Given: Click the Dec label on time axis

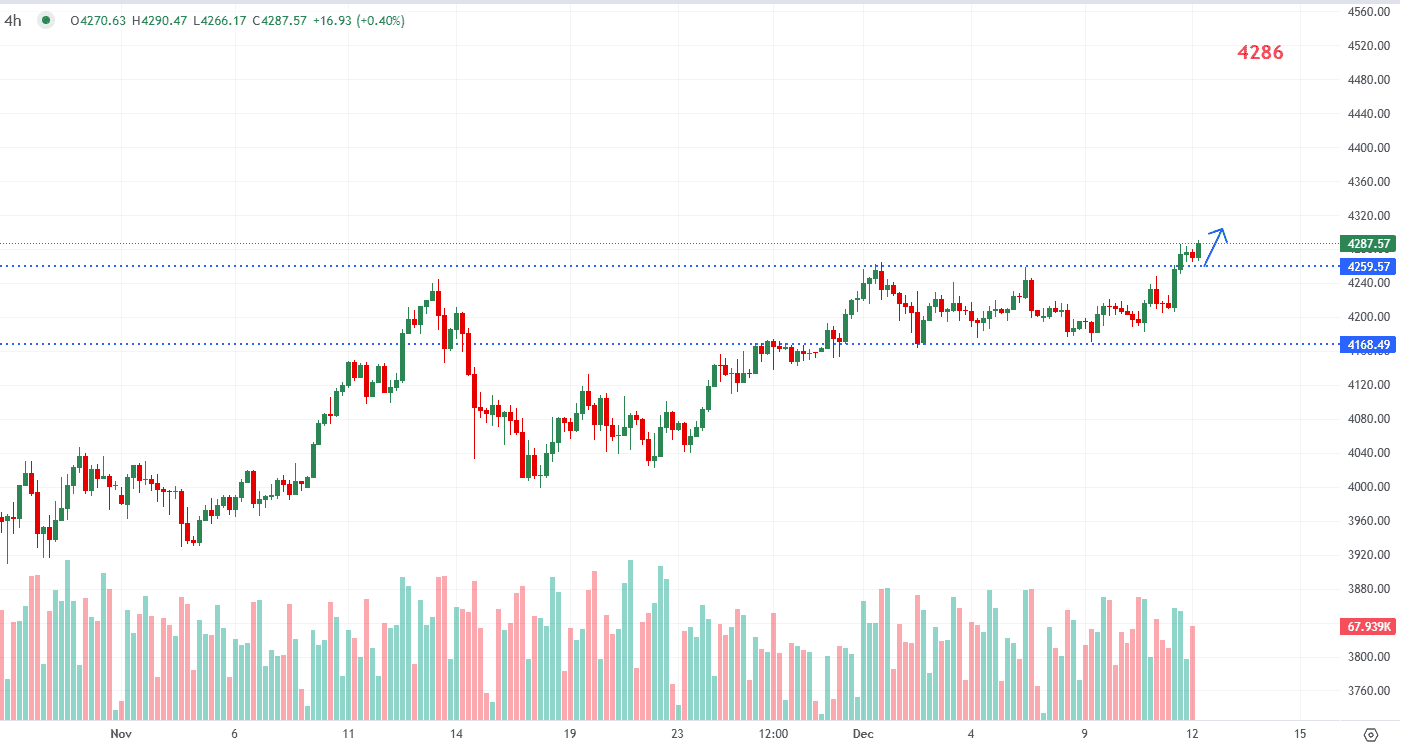Looking at the screenshot, I should tap(864, 733).
